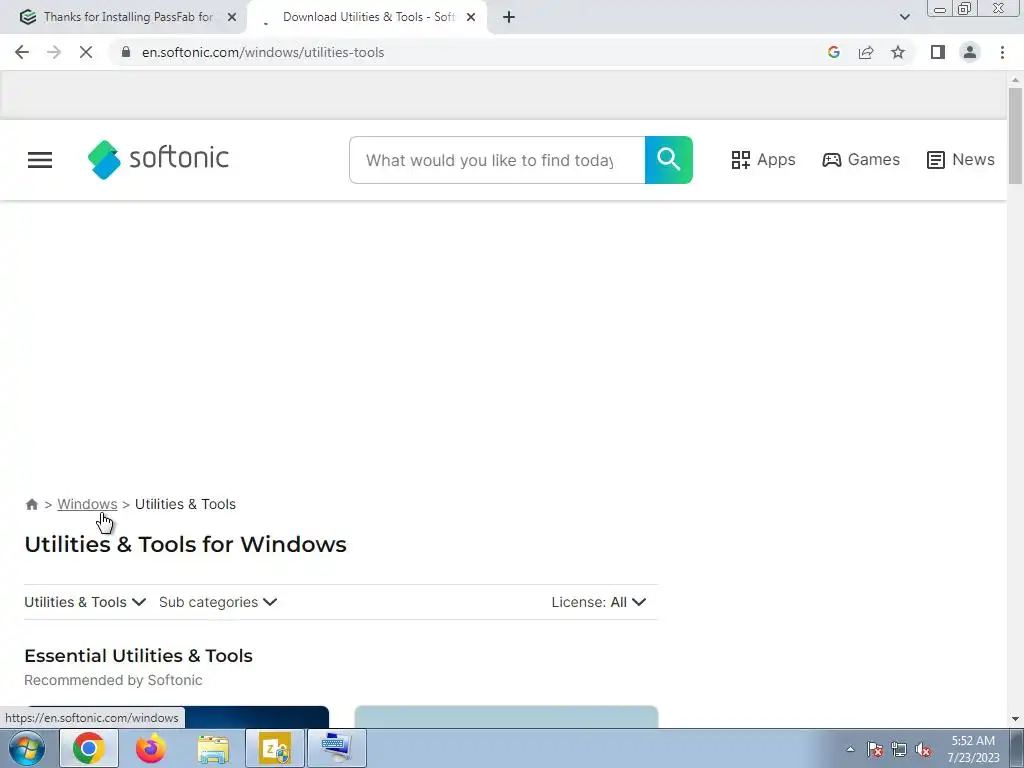Click the home breadcrumb icon

point(31,504)
